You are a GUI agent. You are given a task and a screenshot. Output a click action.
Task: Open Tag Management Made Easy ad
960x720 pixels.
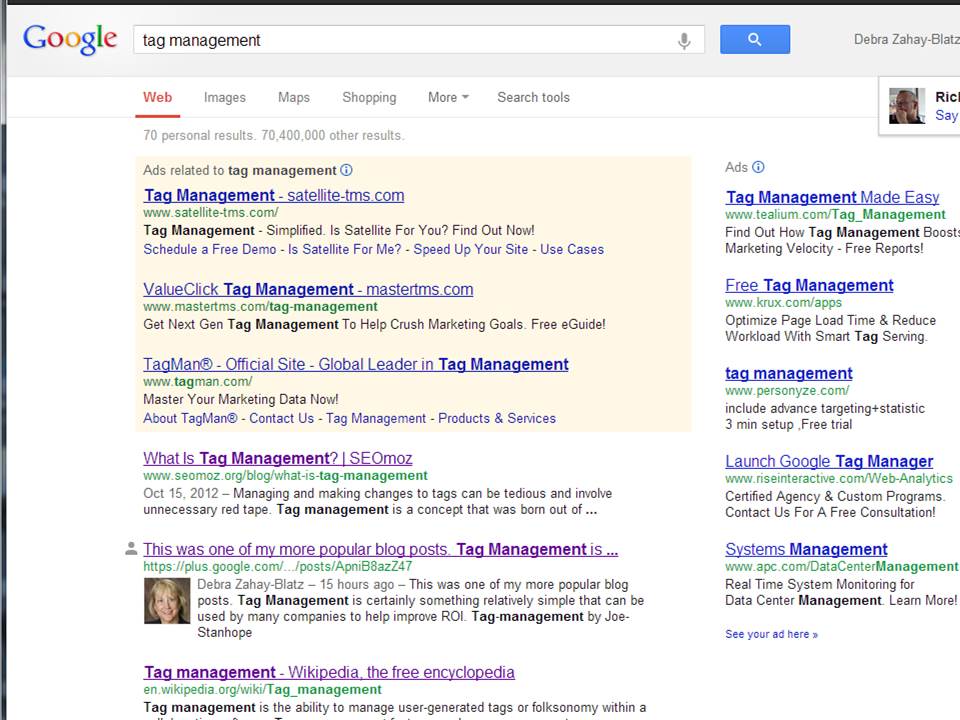click(832, 197)
